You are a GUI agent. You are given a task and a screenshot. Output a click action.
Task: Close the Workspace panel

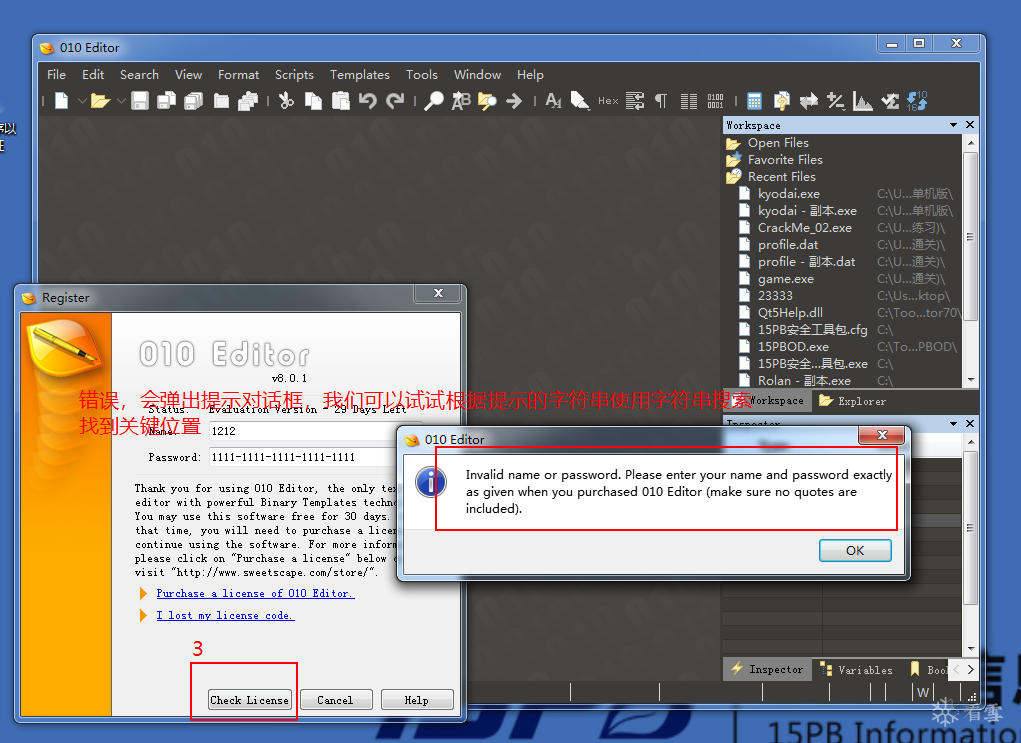(x=970, y=125)
